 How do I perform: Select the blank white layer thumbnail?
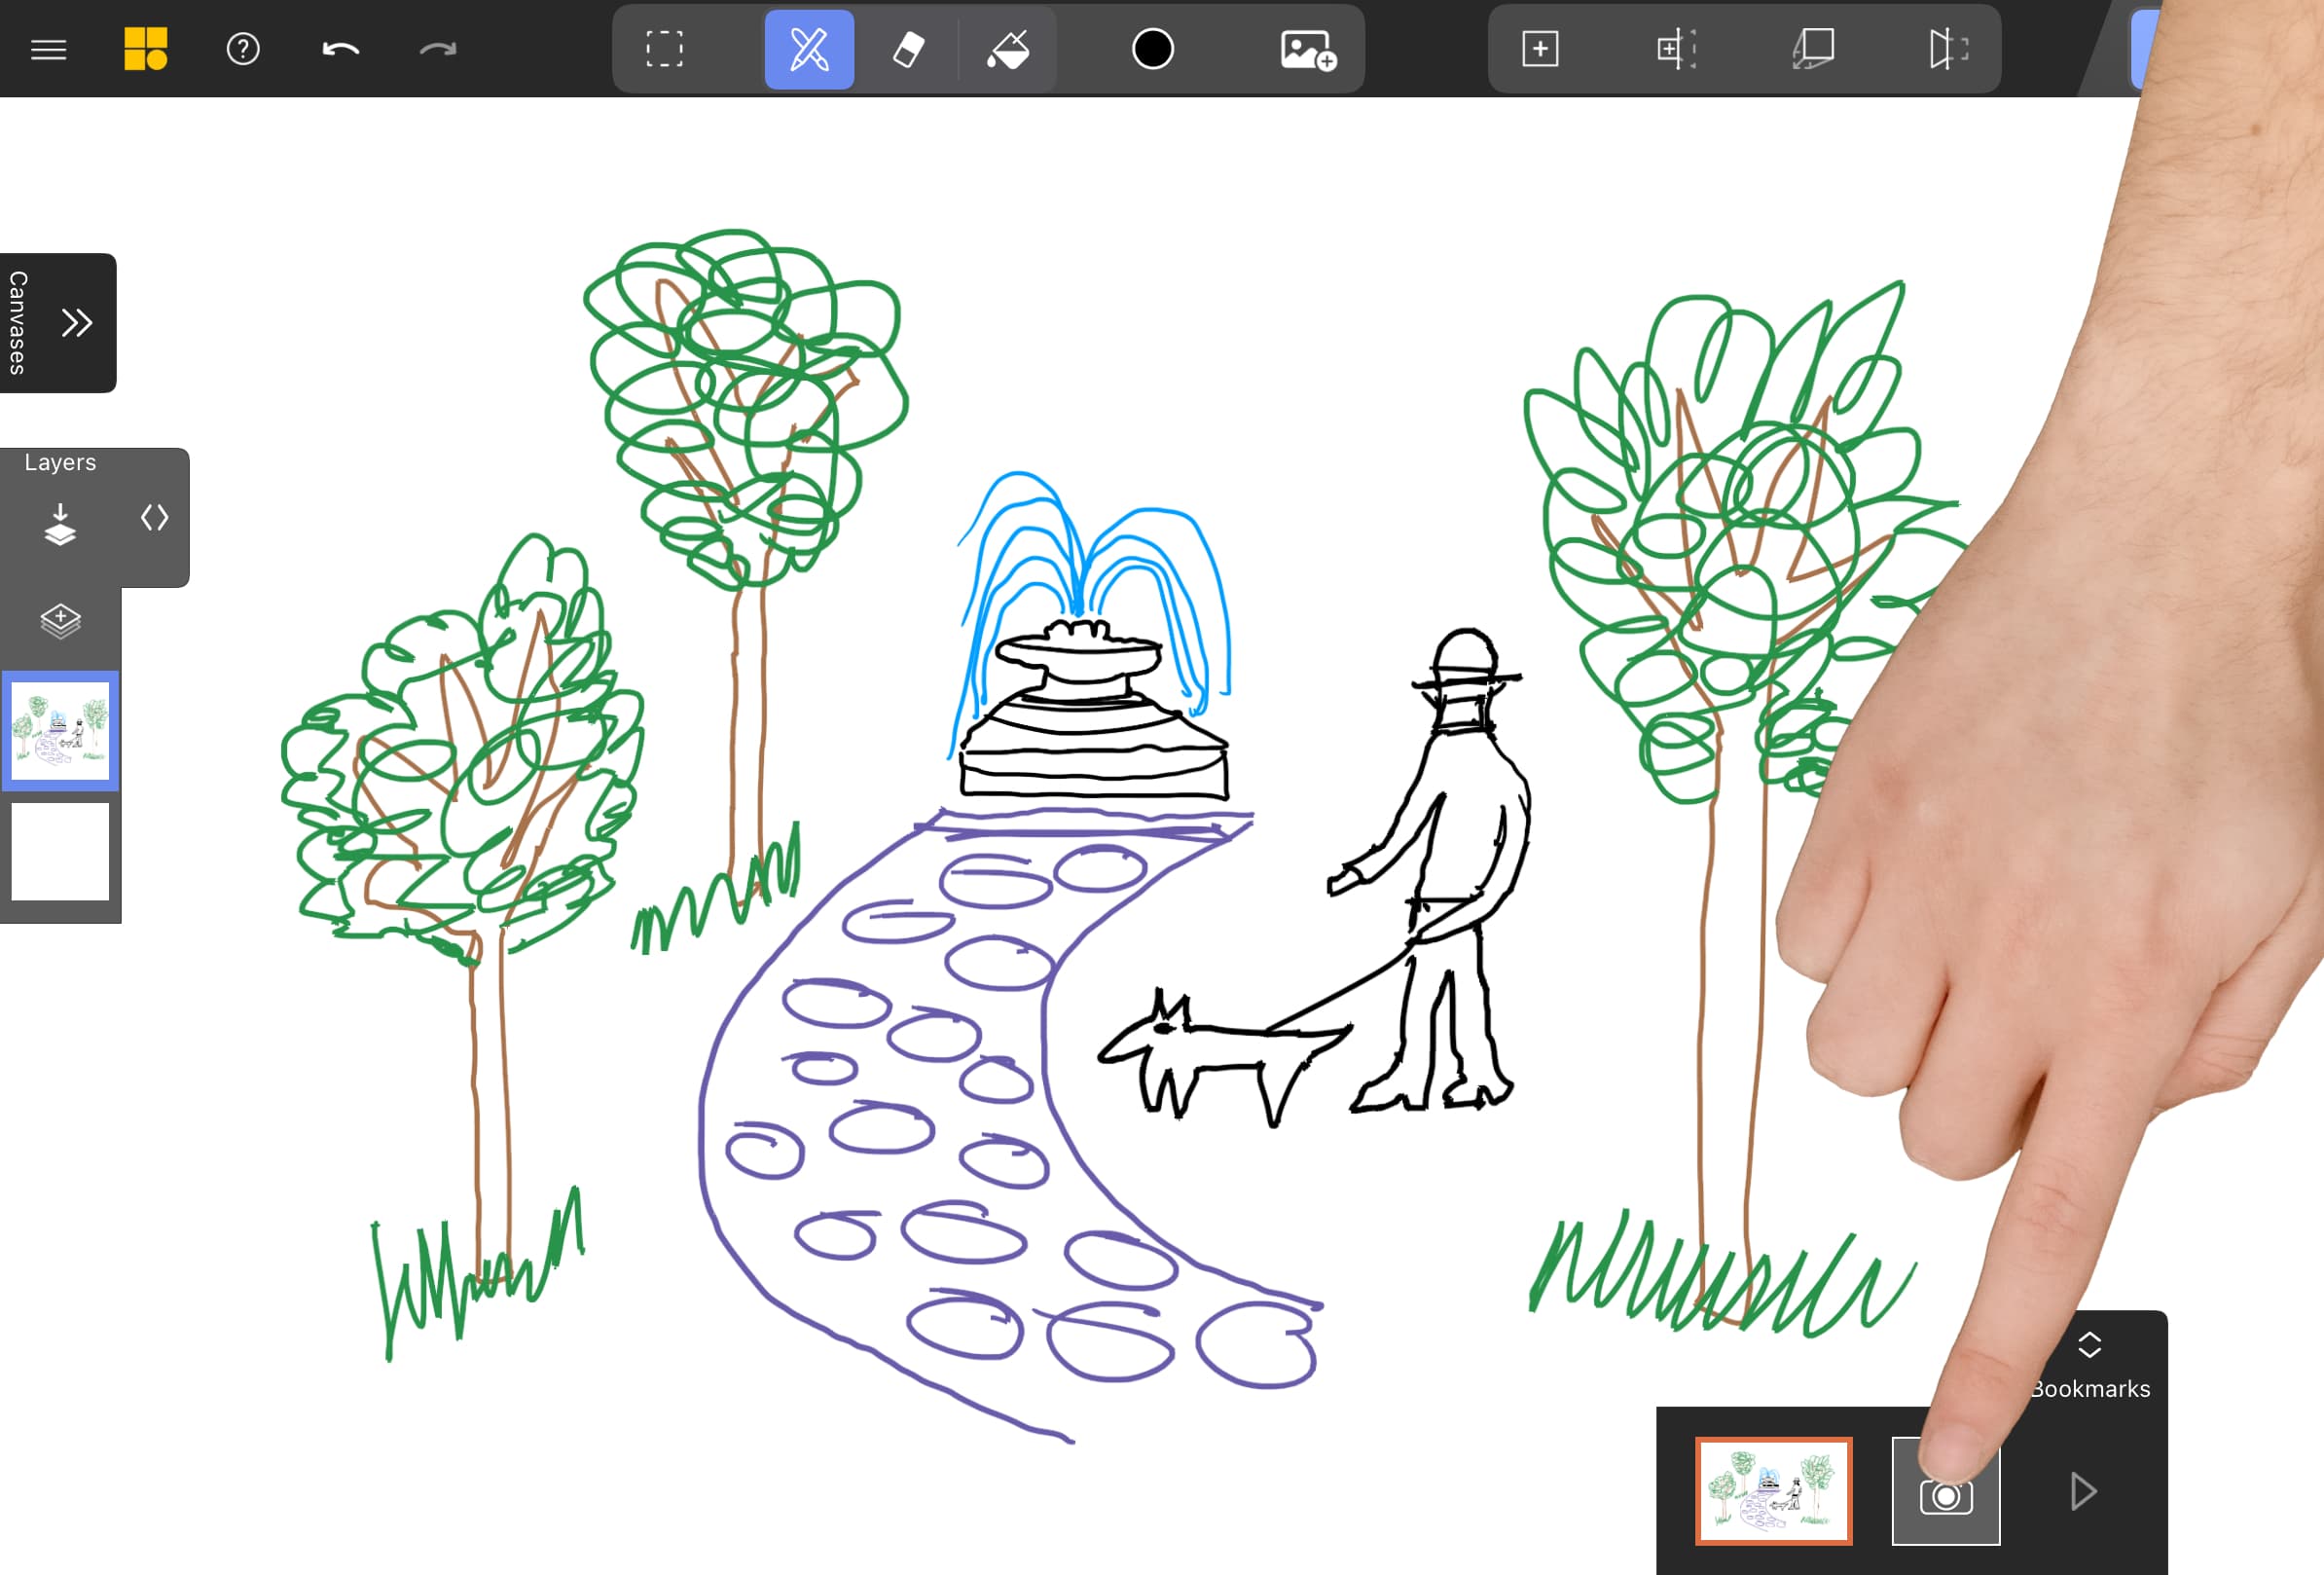[x=60, y=852]
